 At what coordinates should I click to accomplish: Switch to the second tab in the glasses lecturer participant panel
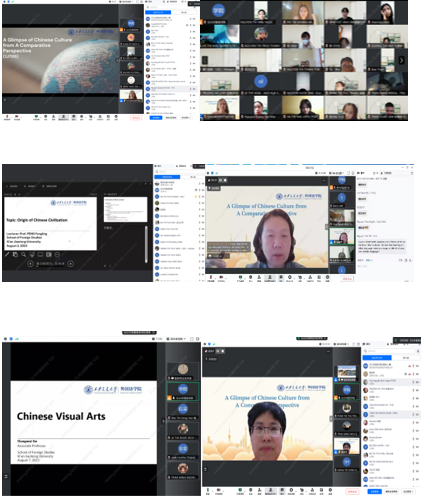(x=406, y=358)
